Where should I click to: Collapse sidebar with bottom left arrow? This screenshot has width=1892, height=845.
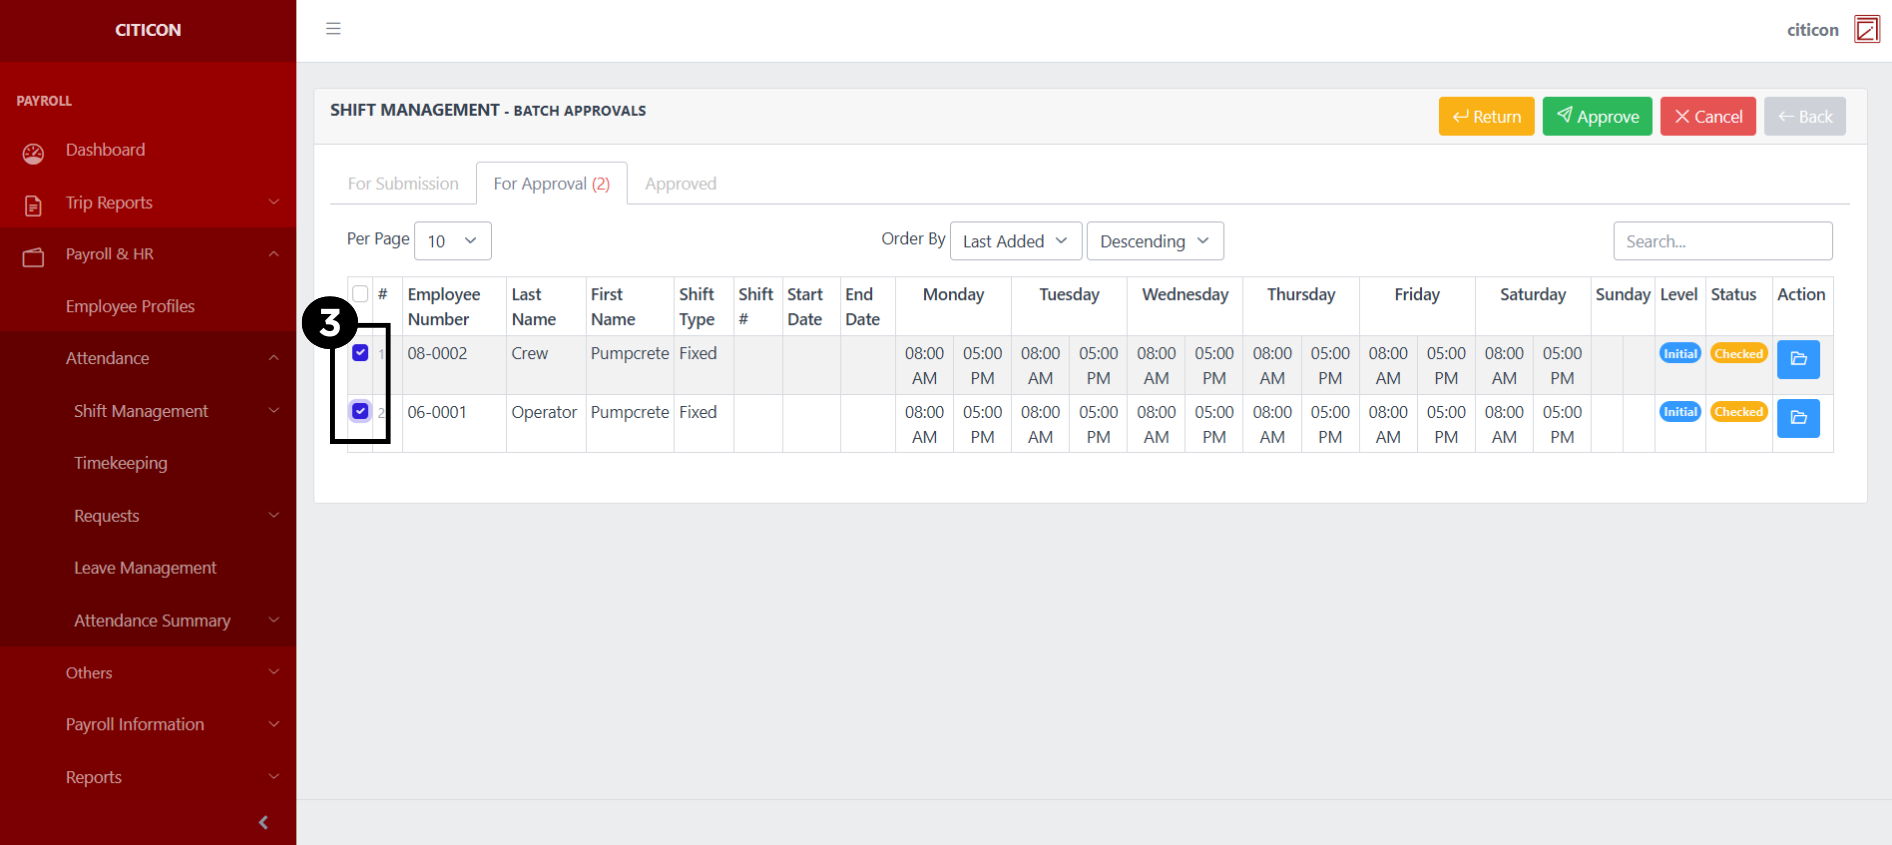click(263, 822)
